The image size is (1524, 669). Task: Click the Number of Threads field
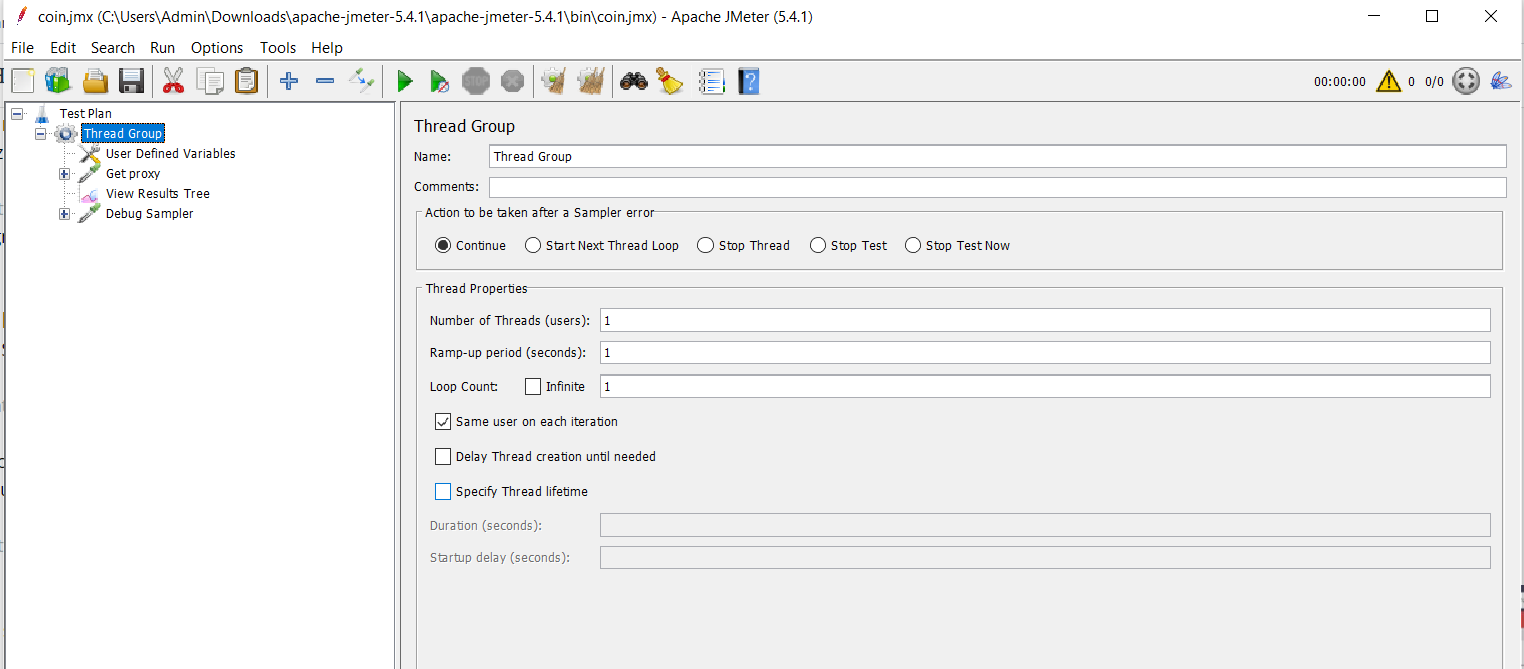1045,320
